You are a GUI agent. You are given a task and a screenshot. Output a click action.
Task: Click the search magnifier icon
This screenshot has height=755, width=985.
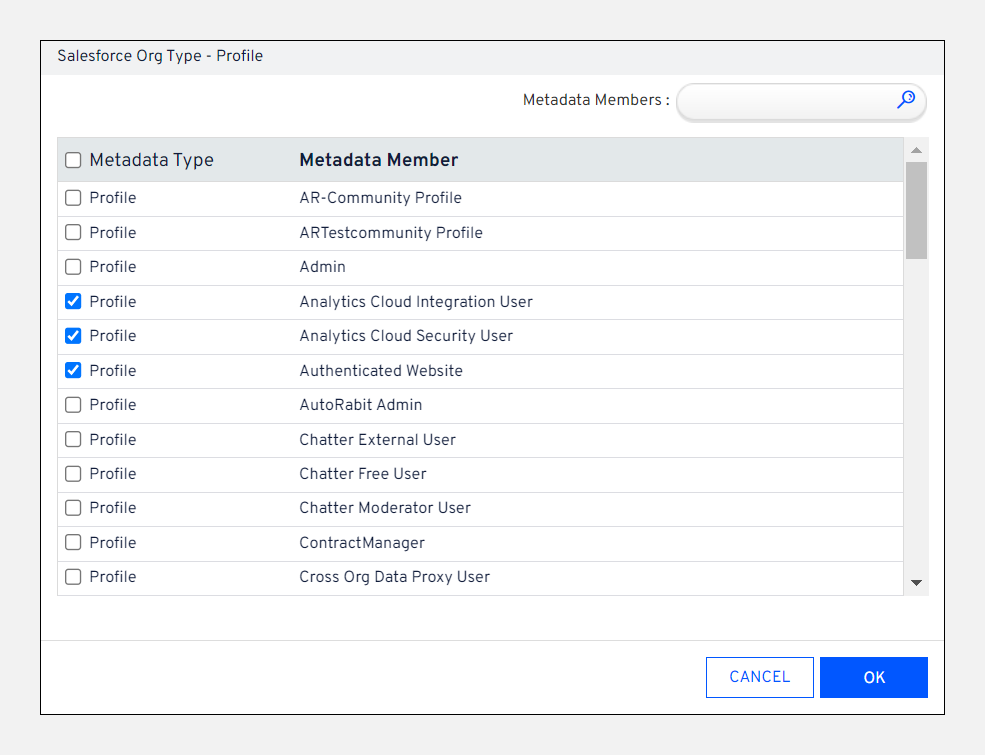(x=906, y=100)
